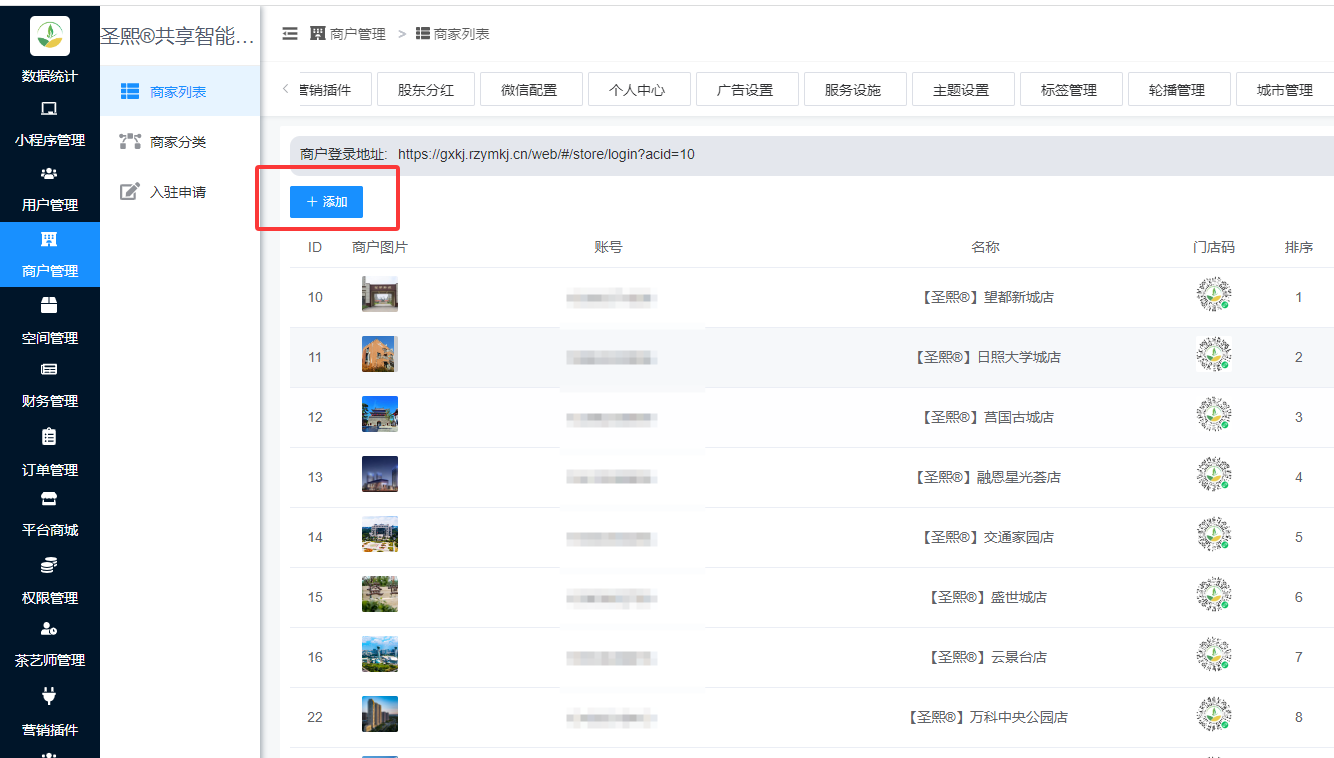Open the store QR code for 望都新城店
Viewport: 1334px width, 758px height.
click(1214, 294)
